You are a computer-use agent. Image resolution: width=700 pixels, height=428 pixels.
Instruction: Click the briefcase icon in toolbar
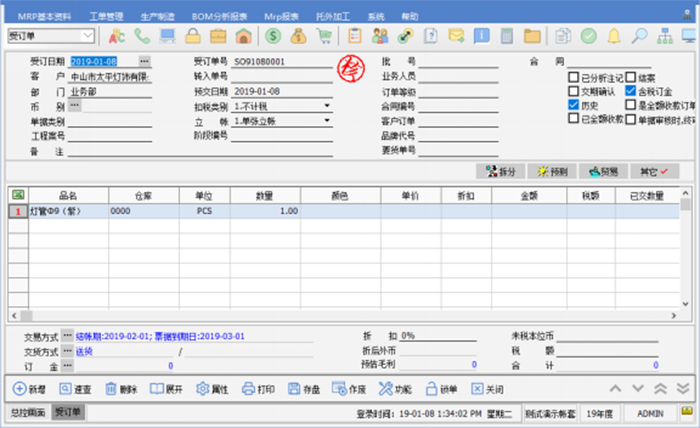[218, 36]
